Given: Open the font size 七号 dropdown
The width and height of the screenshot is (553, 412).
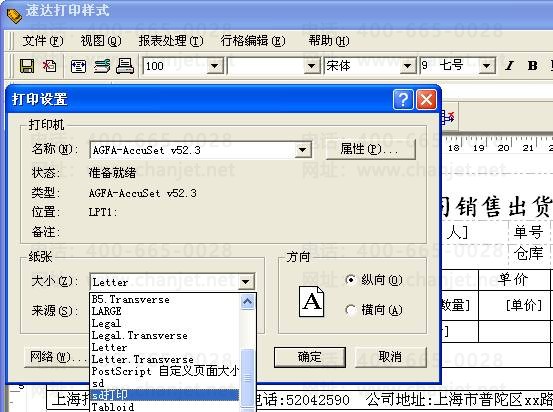Looking at the screenshot, I should [x=486, y=66].
